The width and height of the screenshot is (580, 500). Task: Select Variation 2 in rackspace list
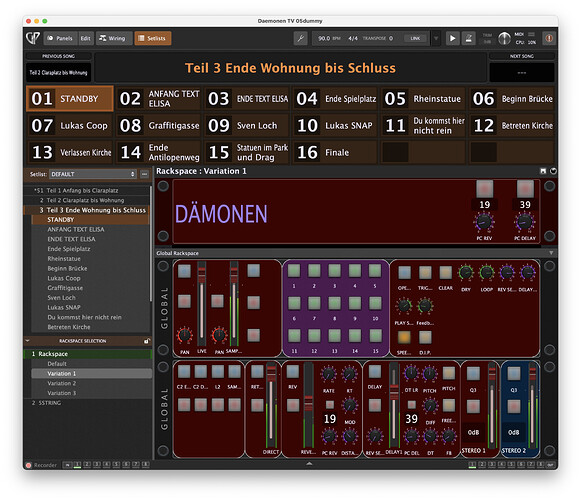(91, 383)
